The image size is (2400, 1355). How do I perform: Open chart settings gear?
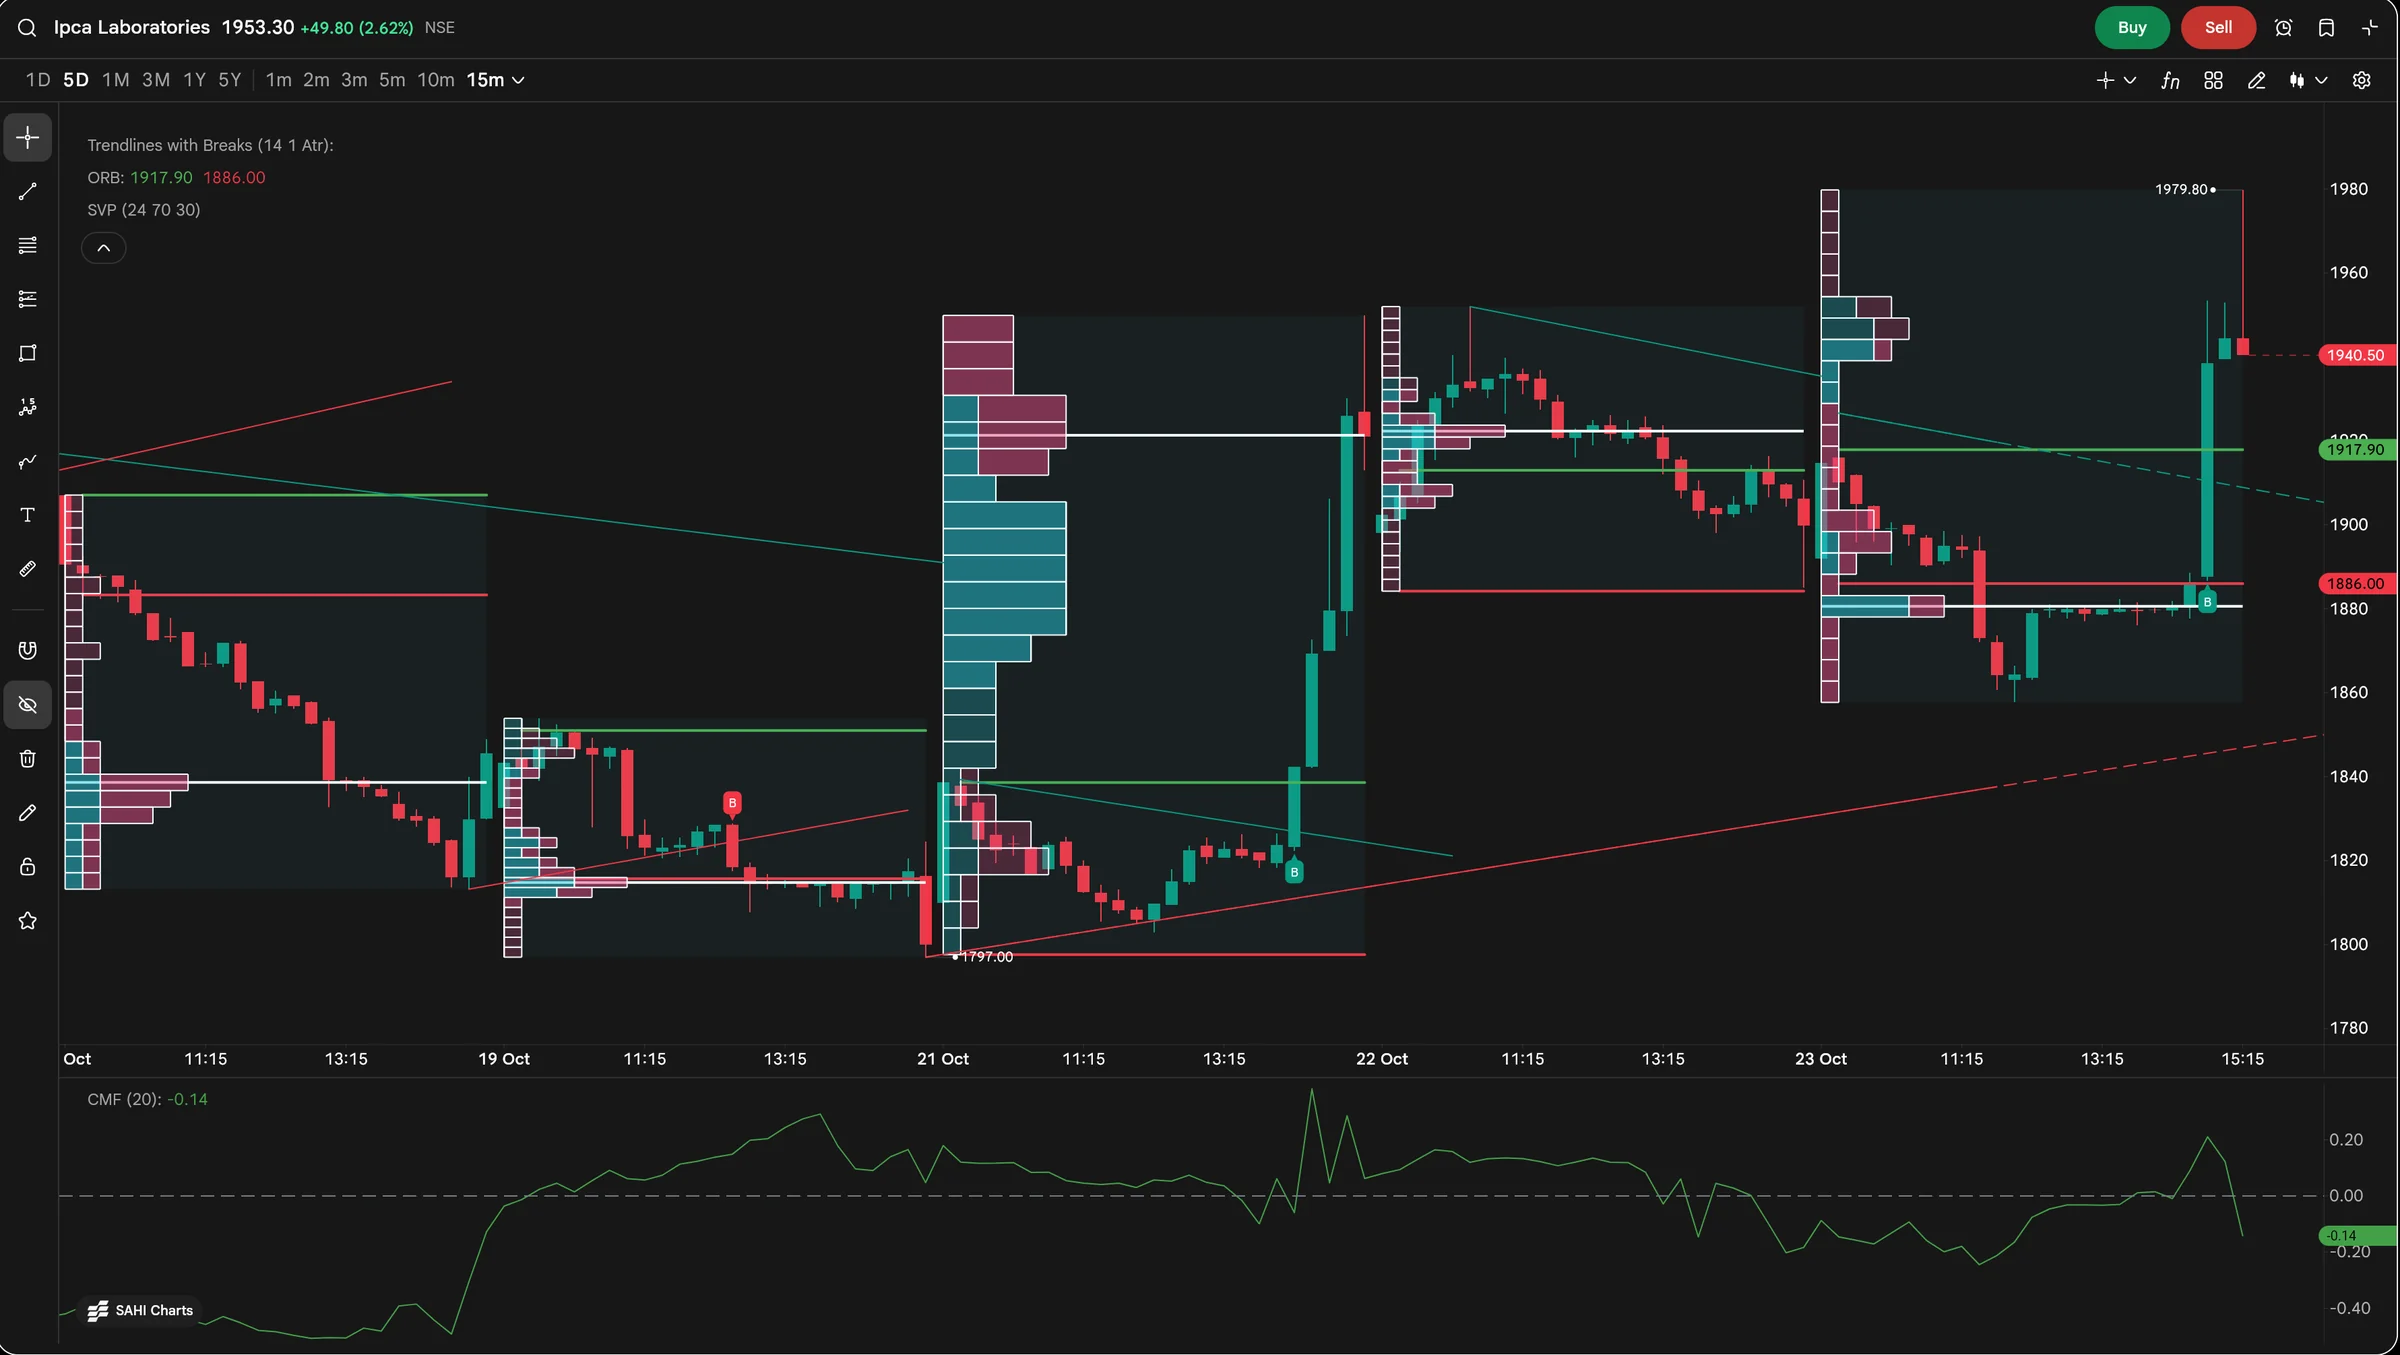tap(2362, 81)
